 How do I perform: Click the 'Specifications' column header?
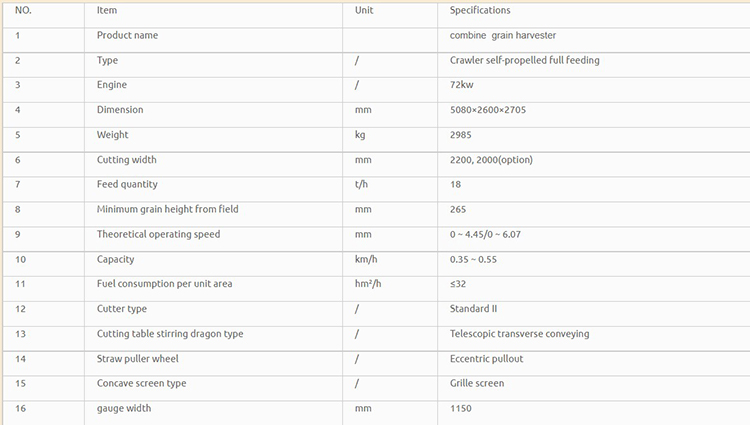click(480, 11)
